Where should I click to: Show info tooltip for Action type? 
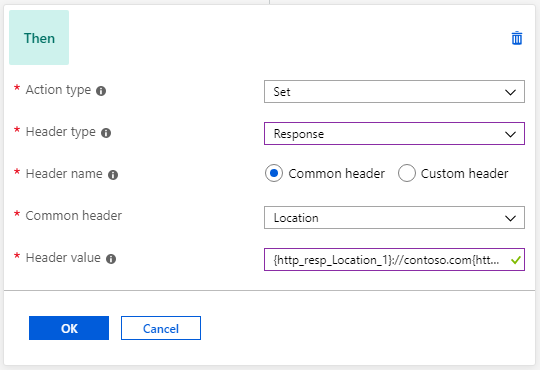101,91
